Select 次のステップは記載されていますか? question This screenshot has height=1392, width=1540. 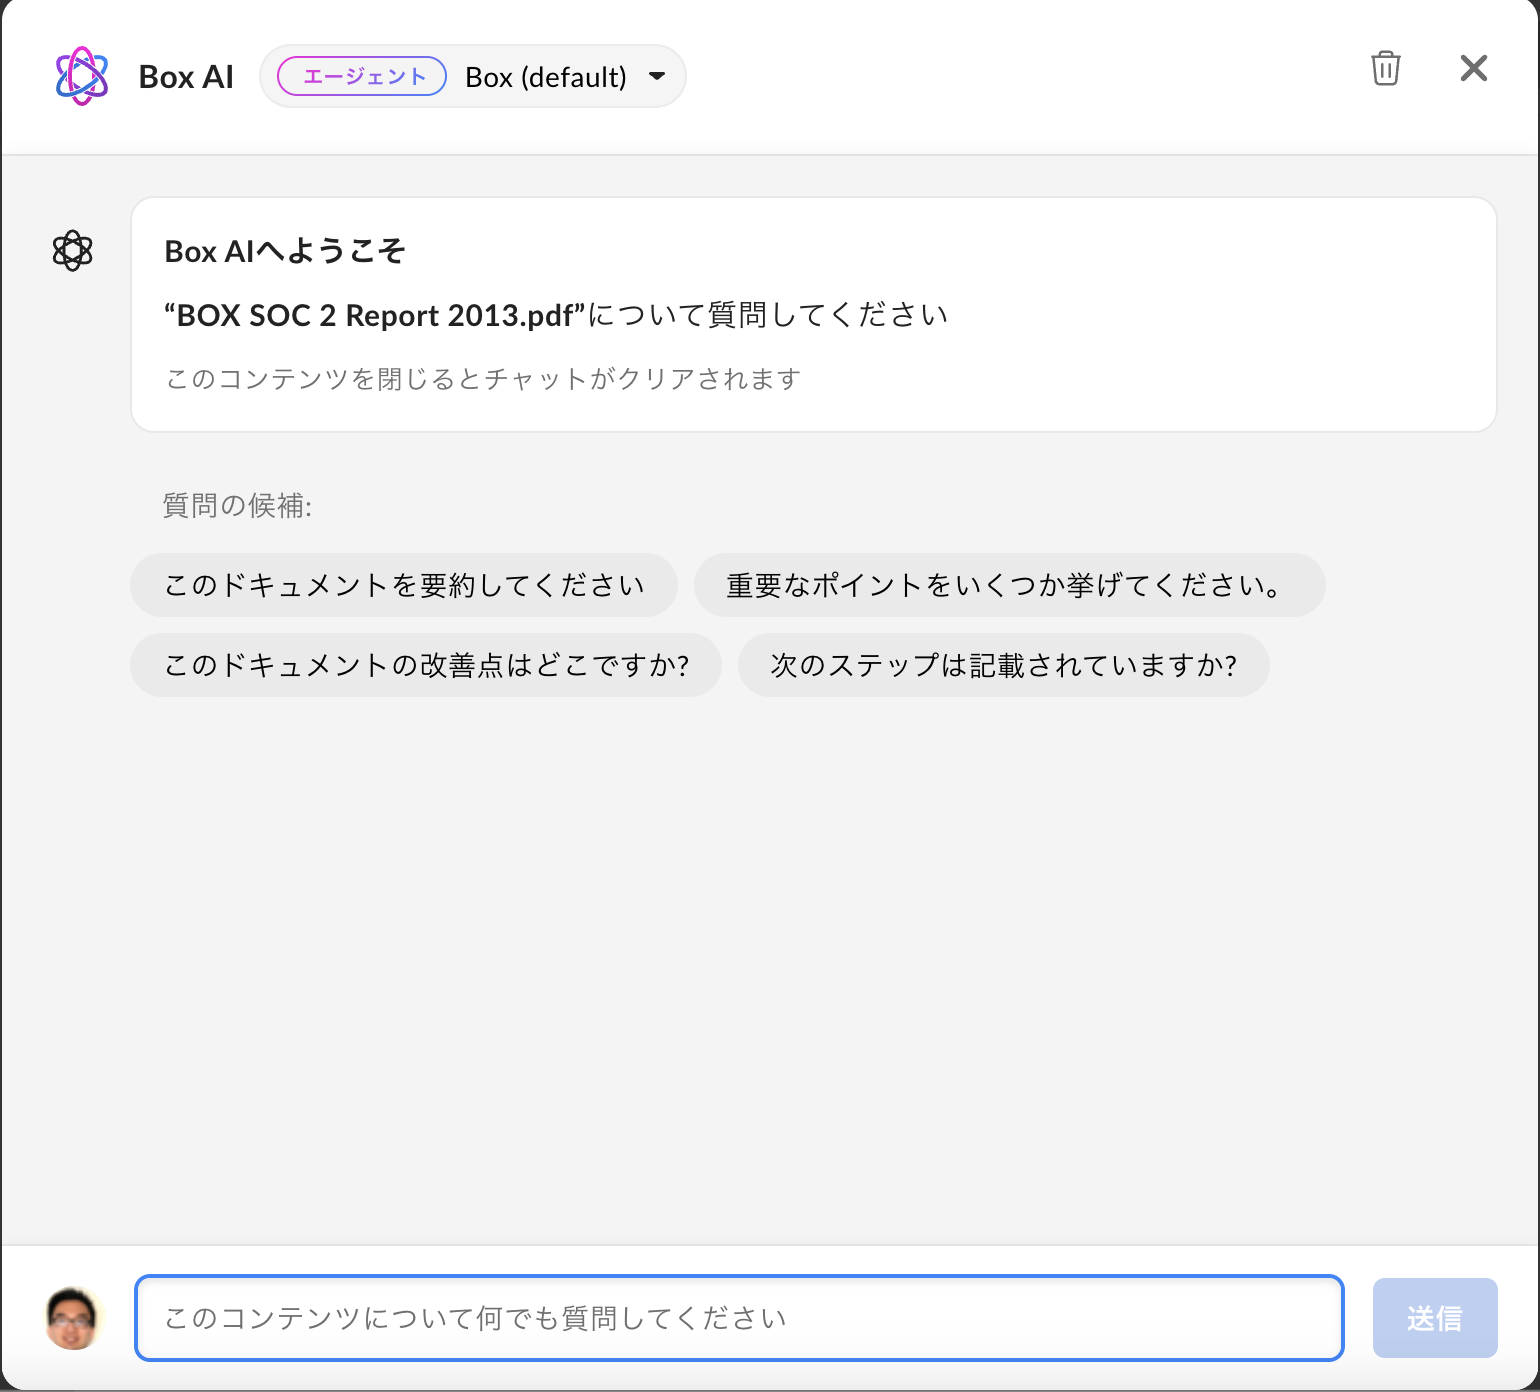pyautogui.click(x=1003, y=665)
